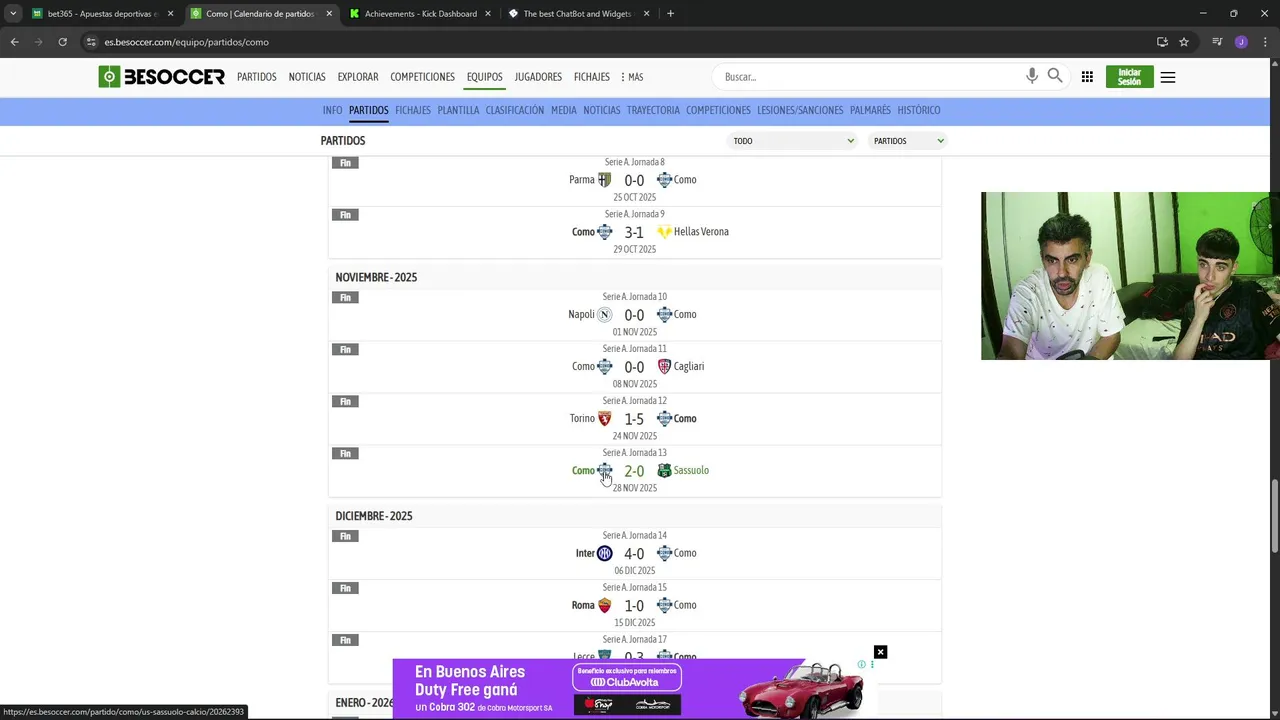Click Como crest in Hellas Verona row
Image resolution: width=1280 pixels, height=720 pixels.
pos(604,232)
